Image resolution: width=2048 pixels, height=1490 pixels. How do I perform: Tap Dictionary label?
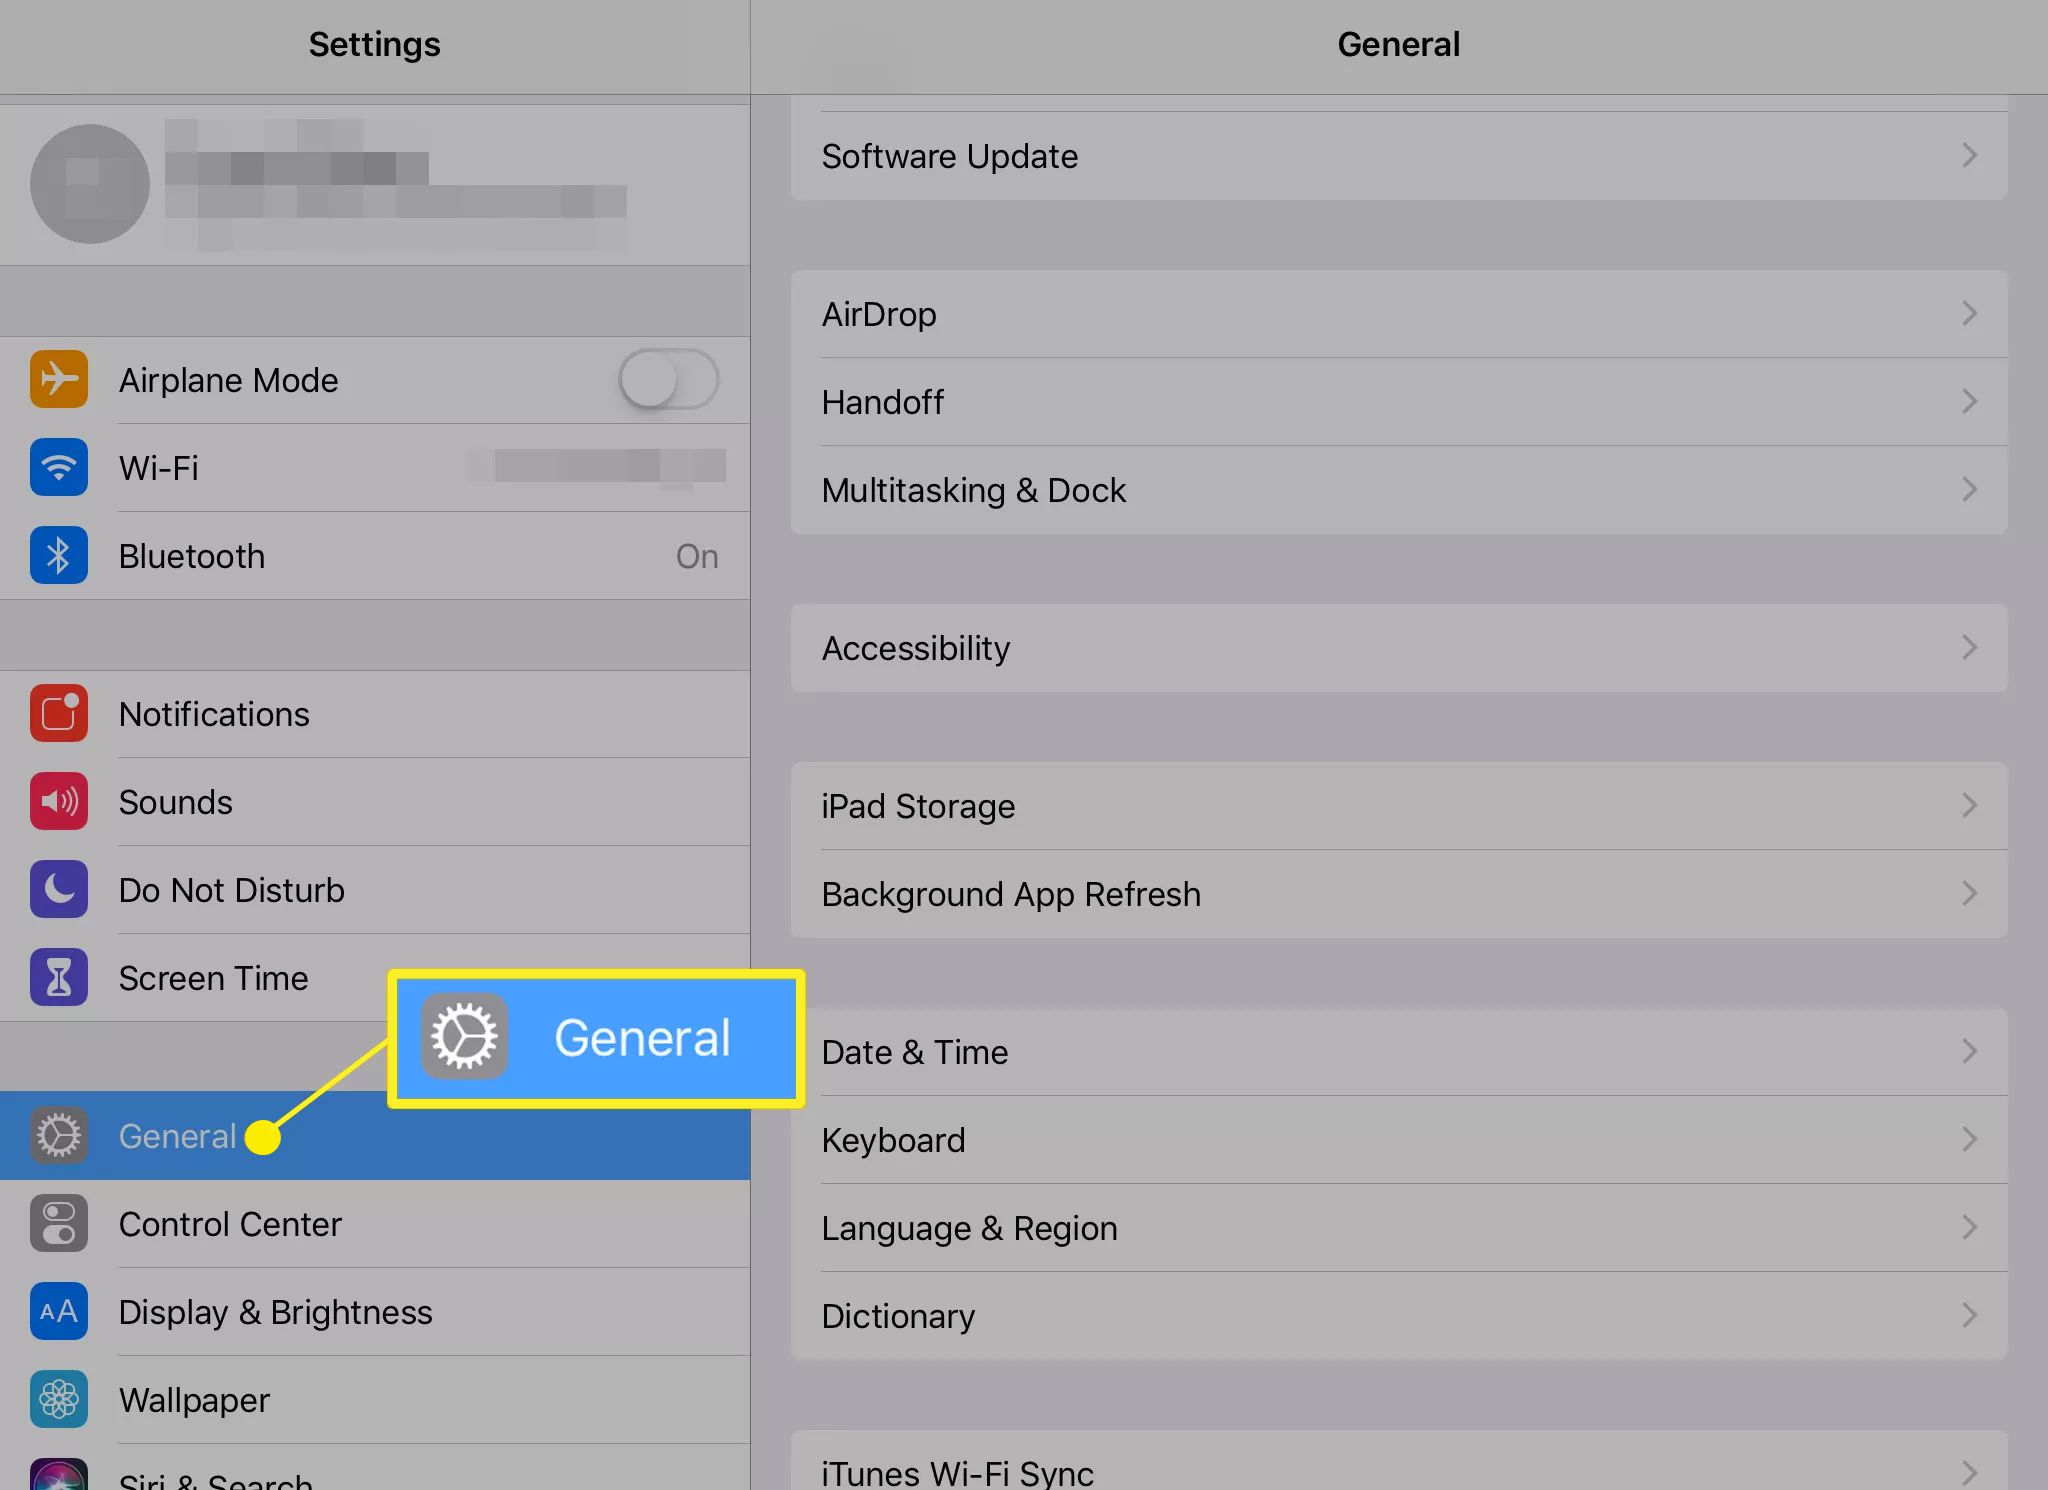(x=898, y=1316)
